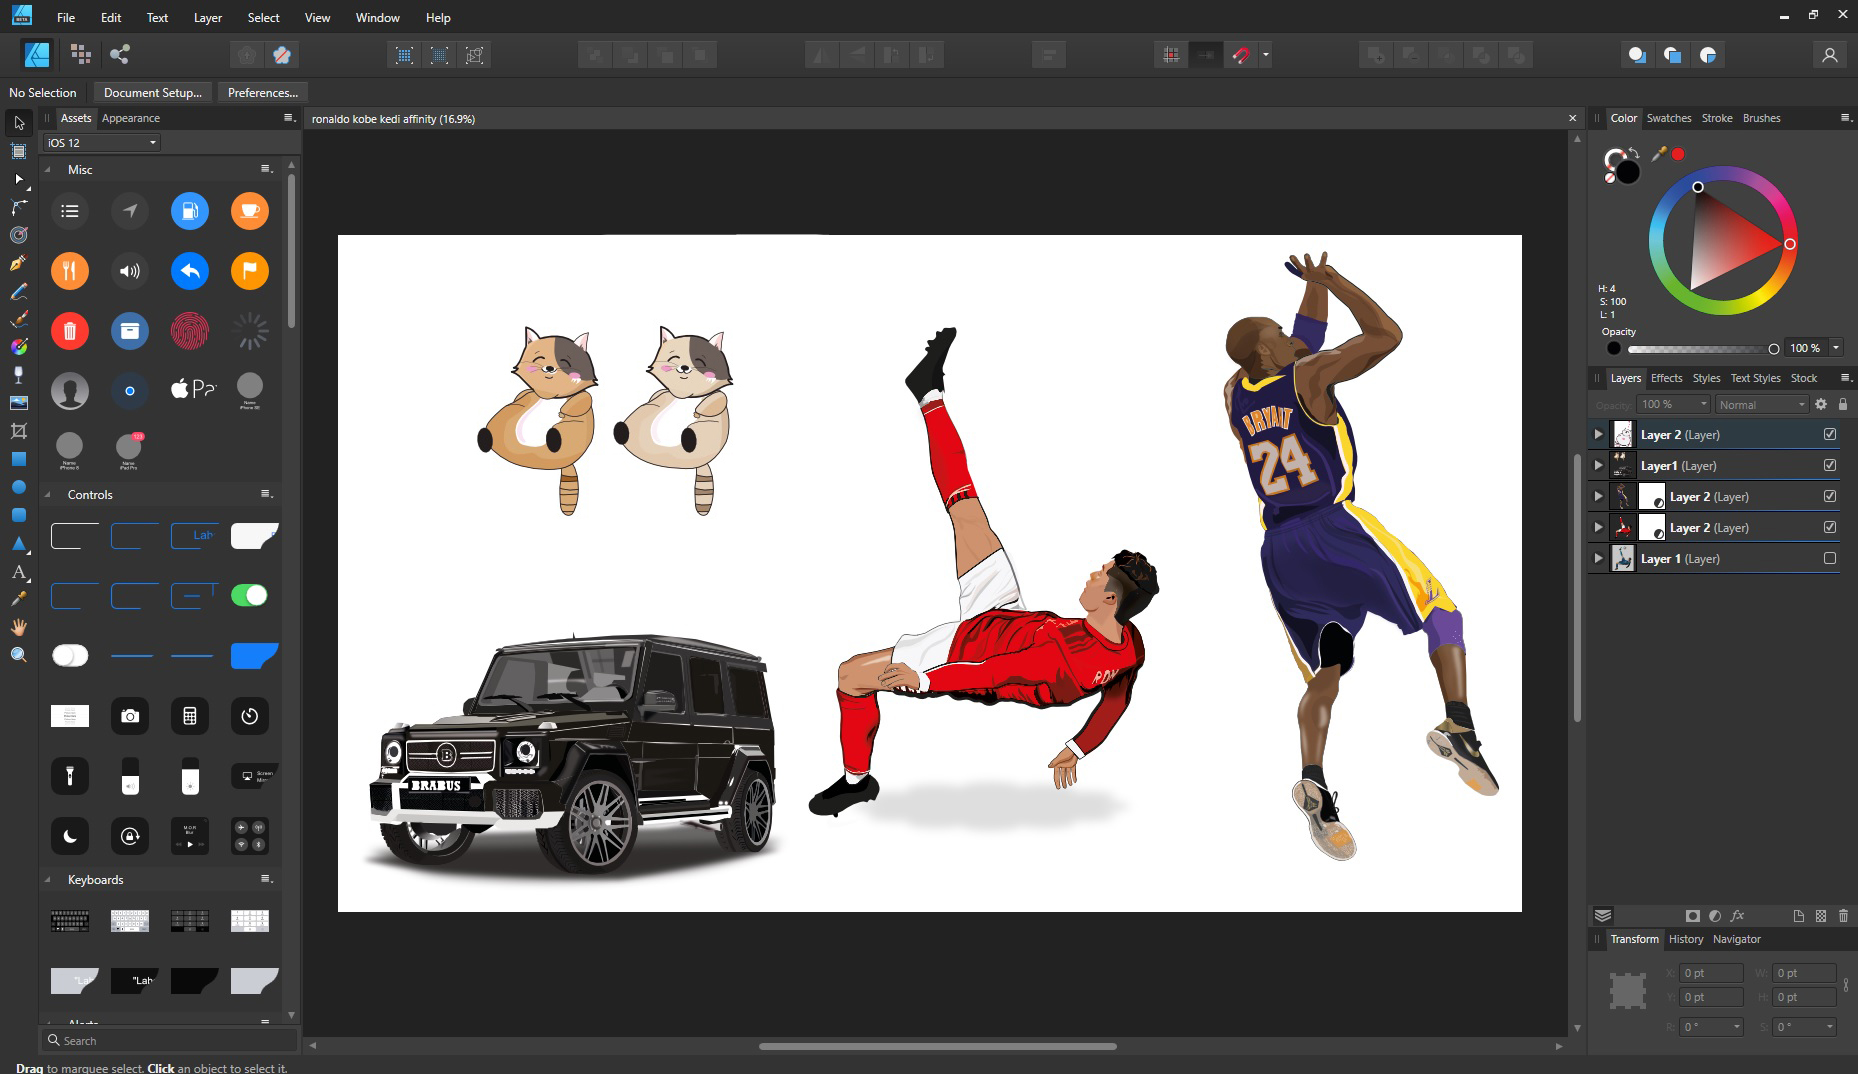Hide the top Layer 2 via checkbox
The height and width of the screenshot is (1074, 1858).
(x=1829, y=435)
